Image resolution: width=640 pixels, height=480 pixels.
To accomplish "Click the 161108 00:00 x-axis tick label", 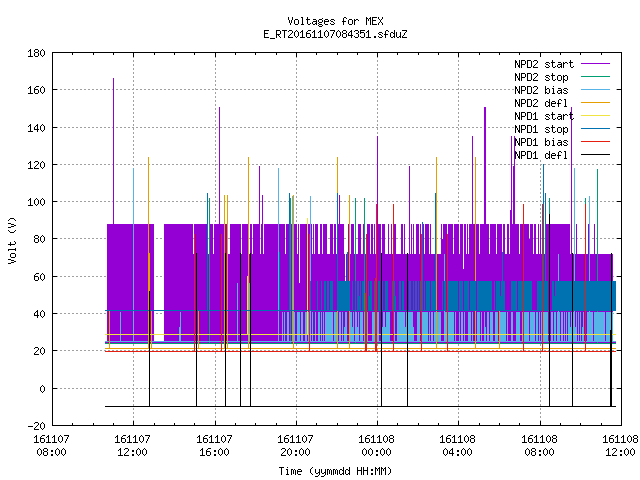I will click(x=376, y=445).
